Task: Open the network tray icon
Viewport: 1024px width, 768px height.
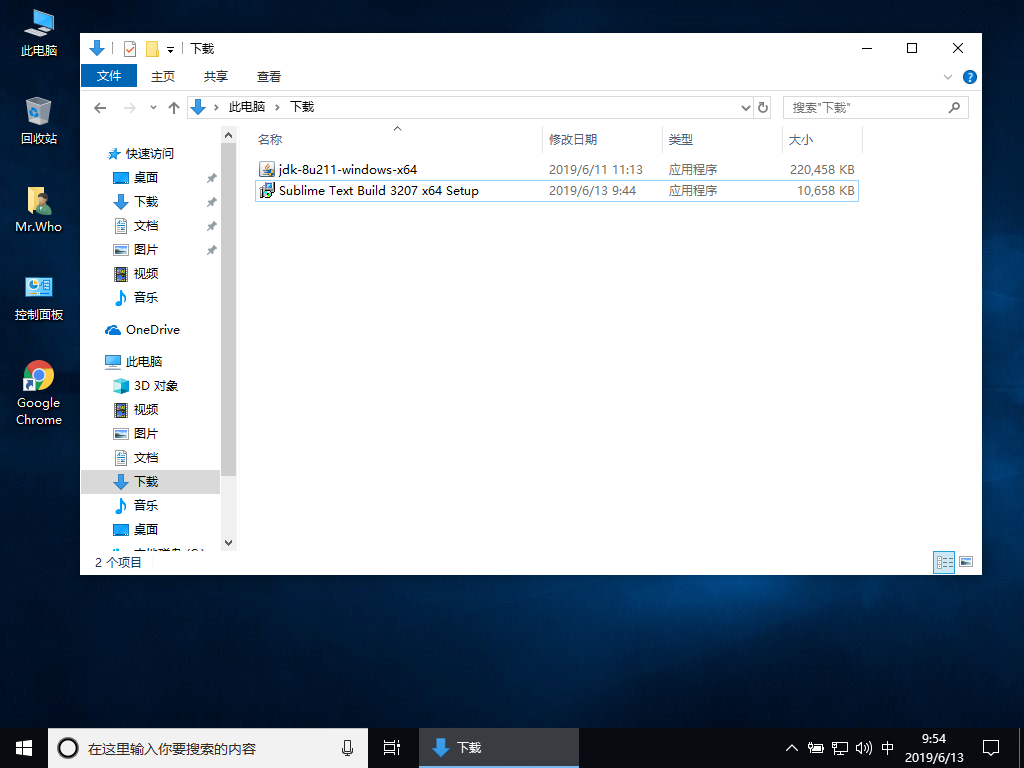Action: tap(840, 748)
